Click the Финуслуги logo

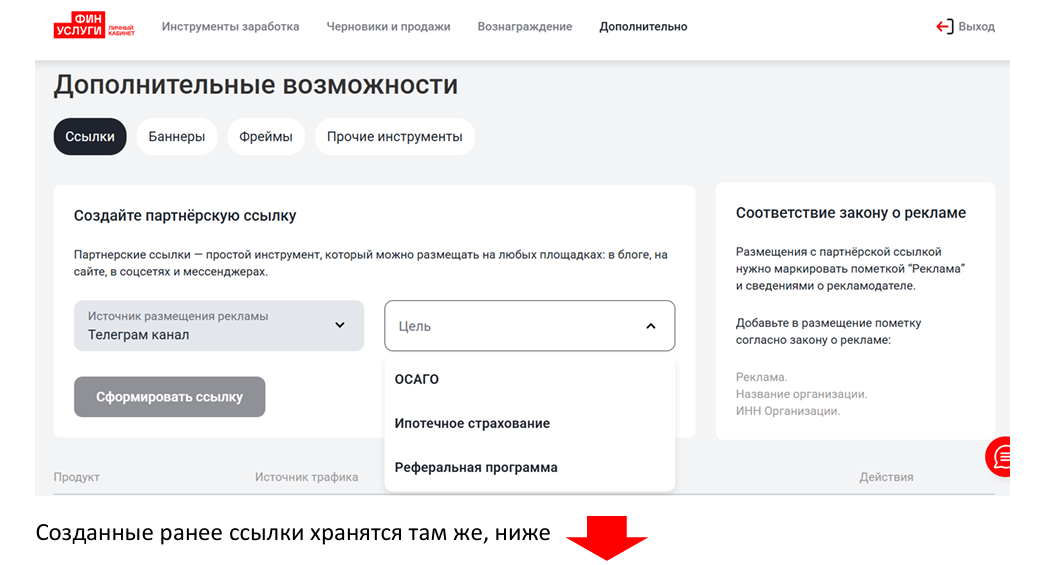point(93,27)
